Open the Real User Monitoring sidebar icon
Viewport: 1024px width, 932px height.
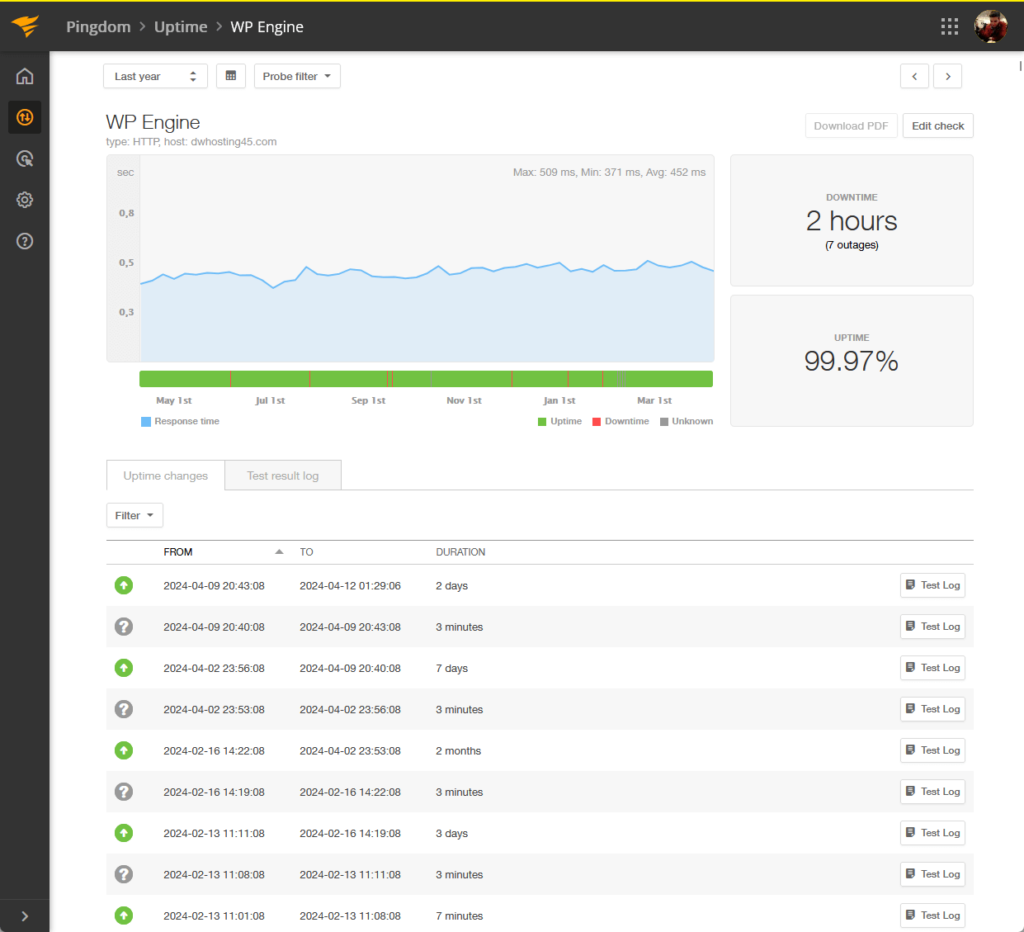click(x=25, y=159)
